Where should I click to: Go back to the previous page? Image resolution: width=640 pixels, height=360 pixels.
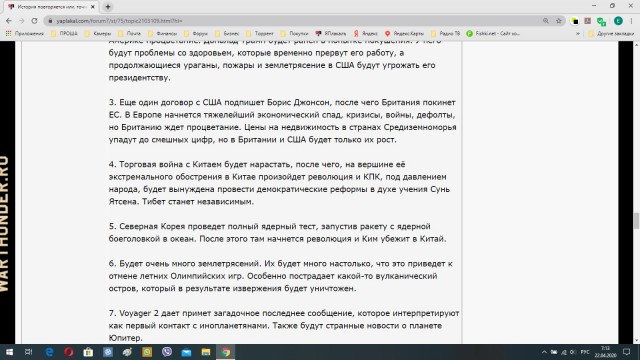click(x=9, y=21)
